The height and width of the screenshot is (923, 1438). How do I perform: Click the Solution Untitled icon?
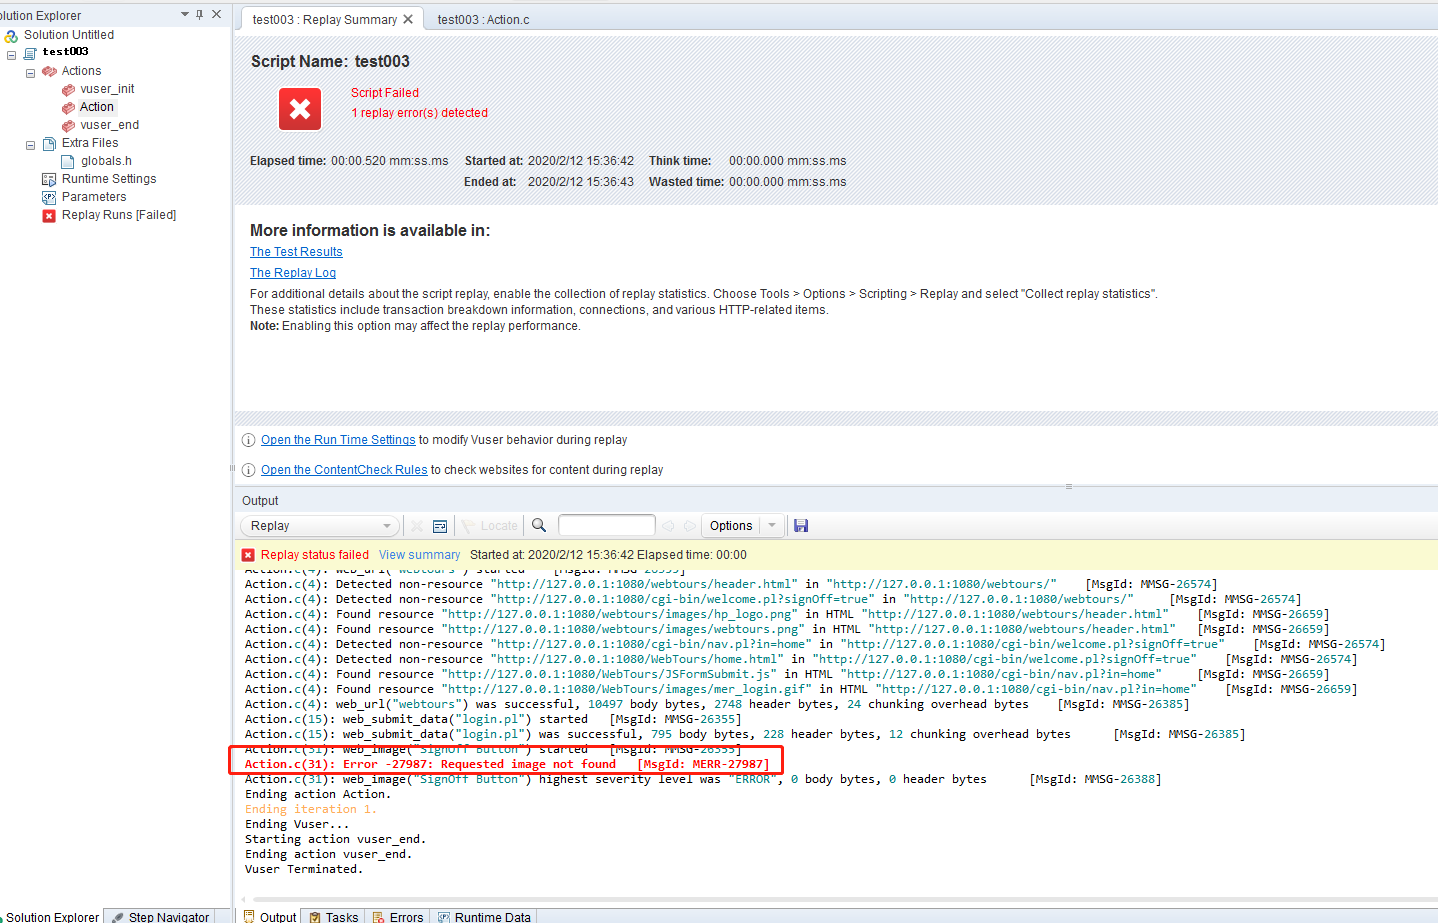click(x=11, y=36)
